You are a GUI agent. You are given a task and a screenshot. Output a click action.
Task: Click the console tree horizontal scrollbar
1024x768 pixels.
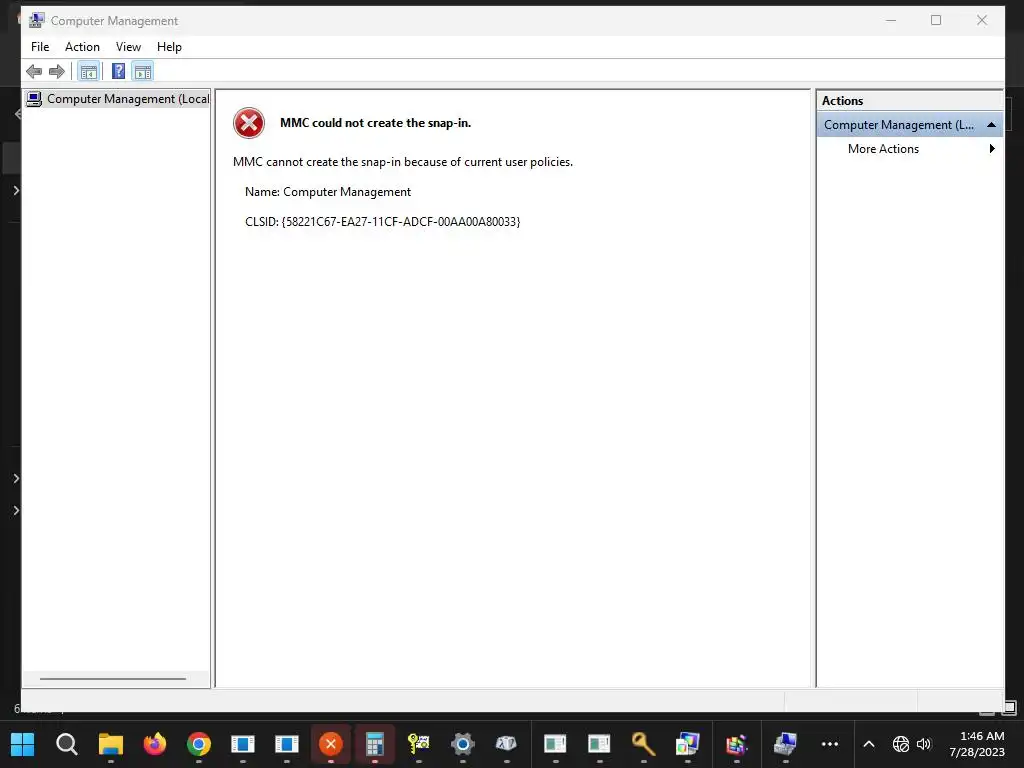(x=113, y=679)
